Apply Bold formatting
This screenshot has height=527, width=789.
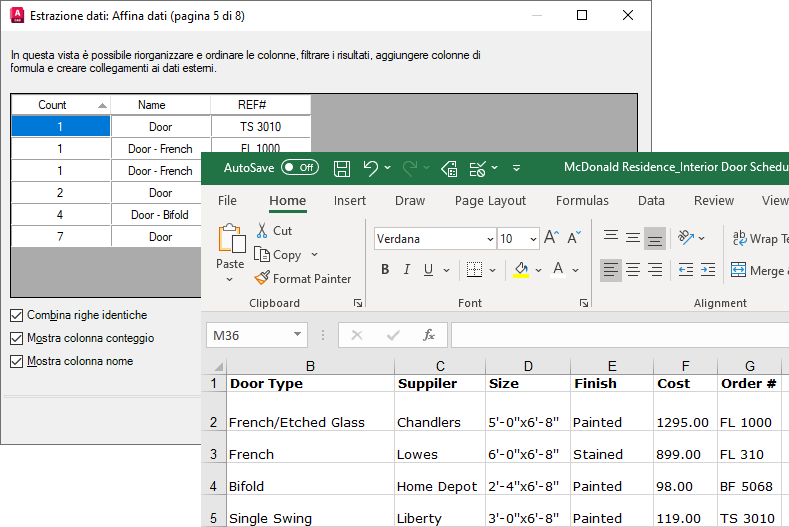coord(385,270)
